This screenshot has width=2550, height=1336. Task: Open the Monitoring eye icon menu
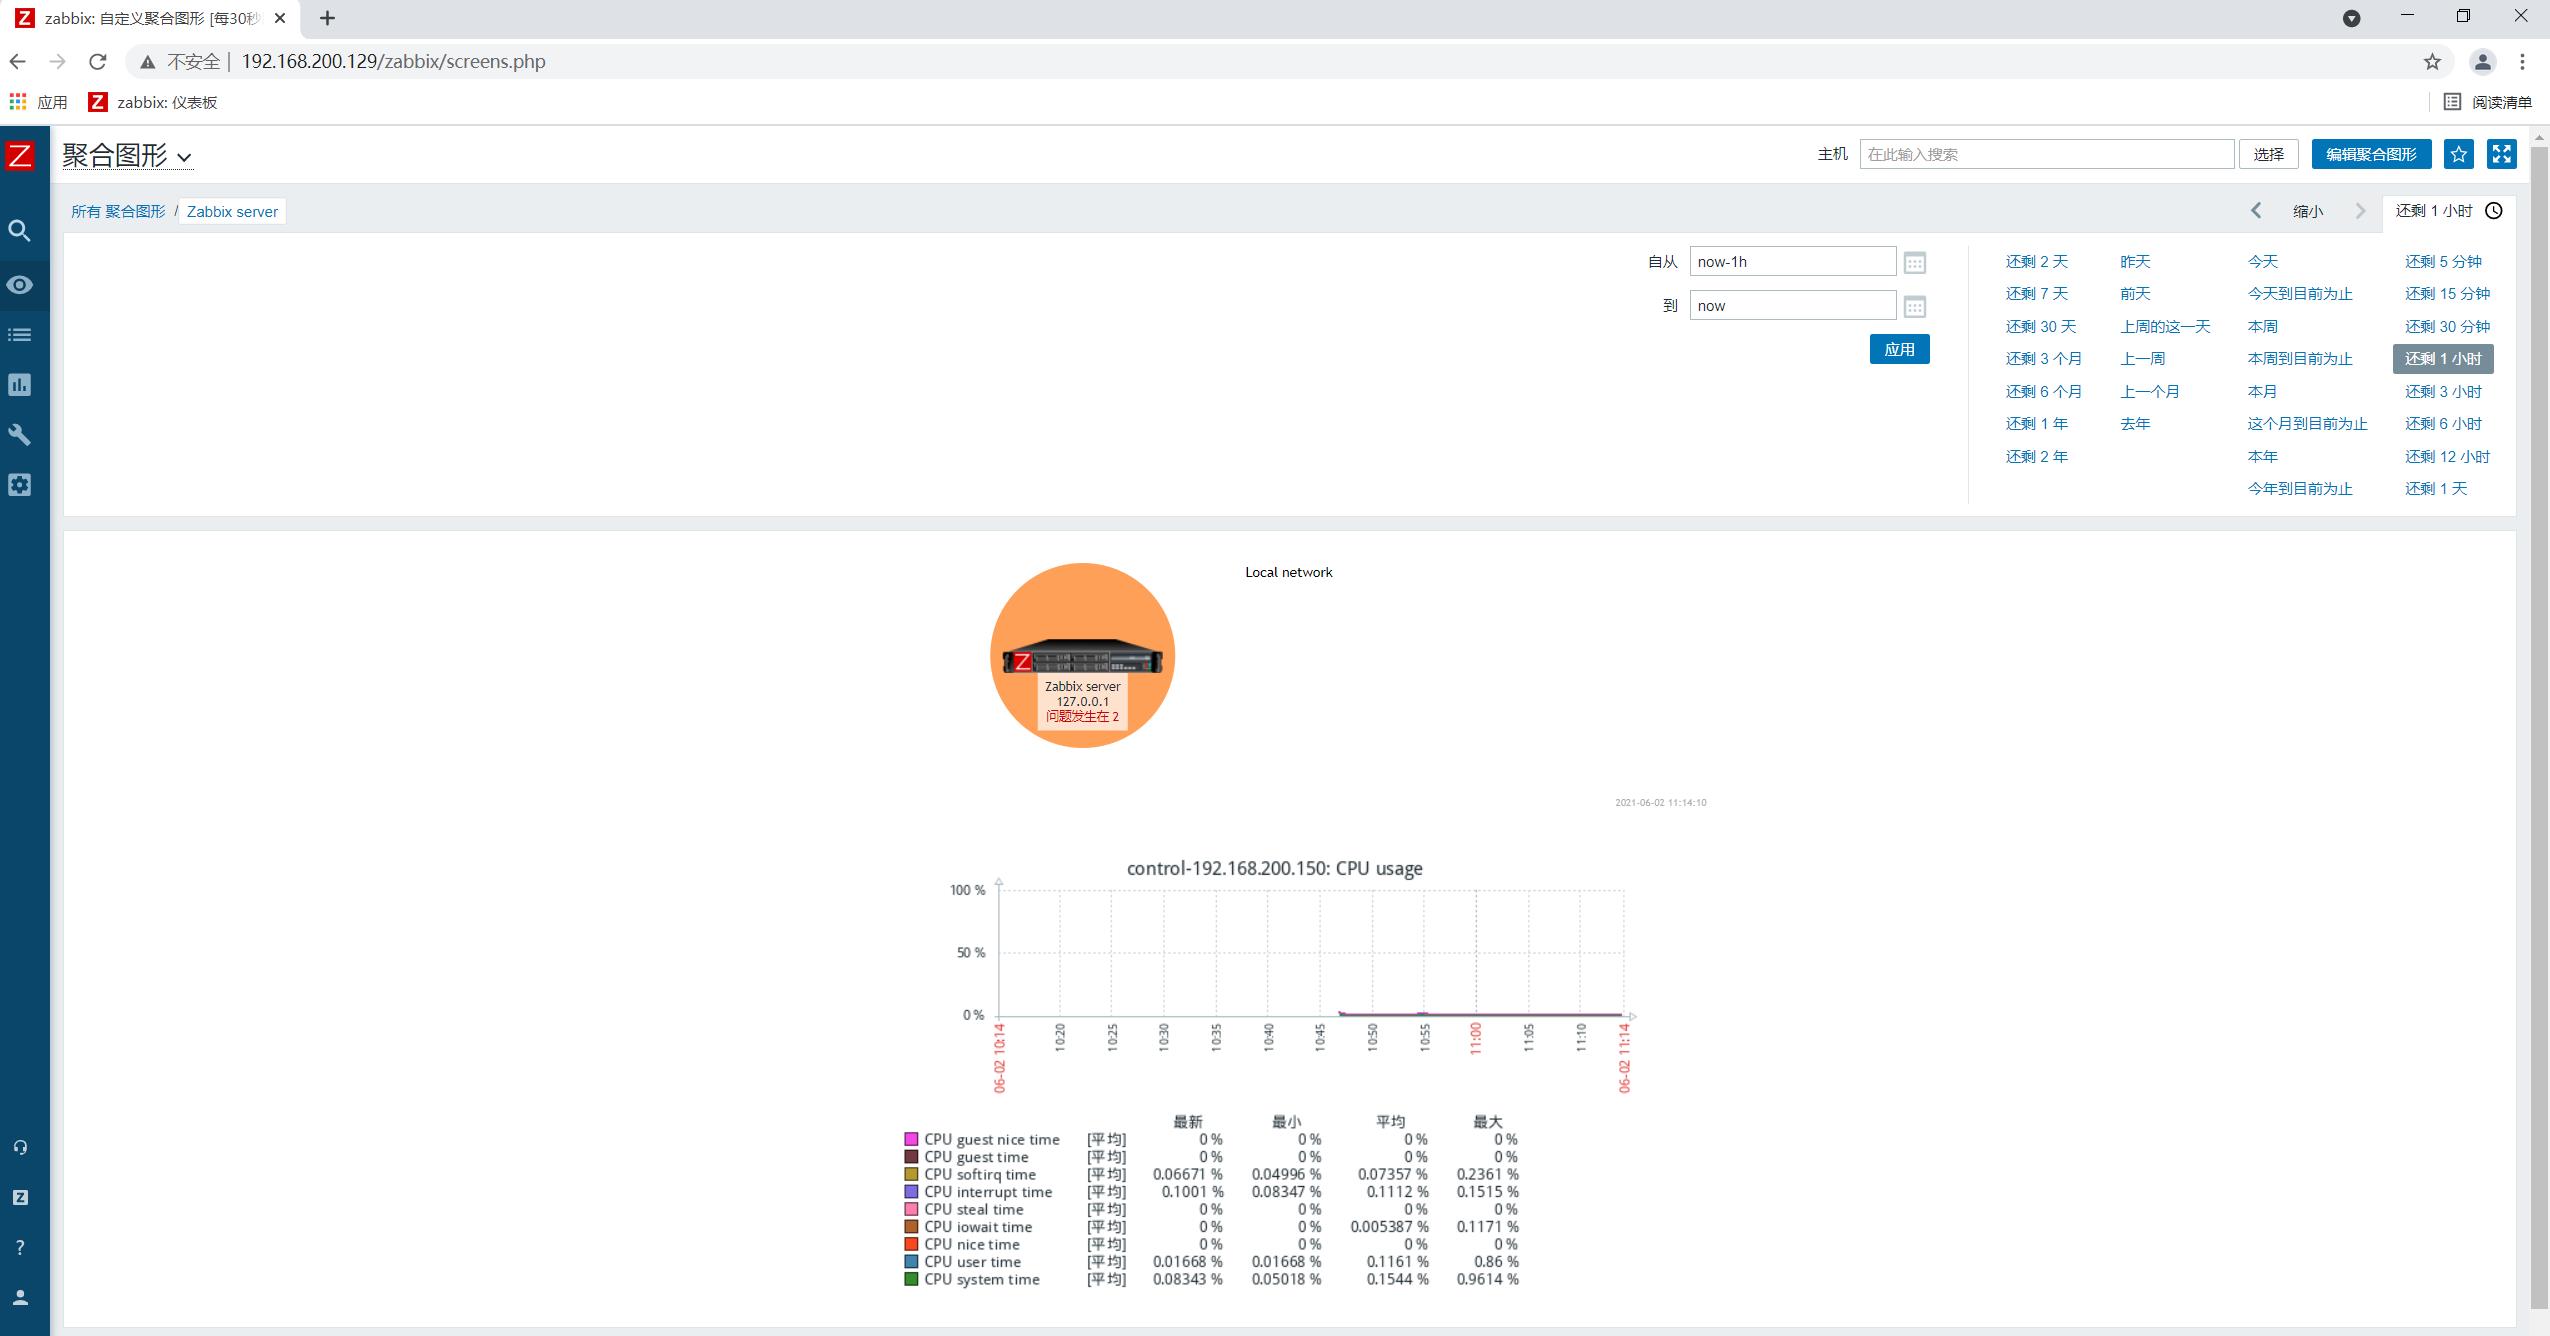coord(20,285)
